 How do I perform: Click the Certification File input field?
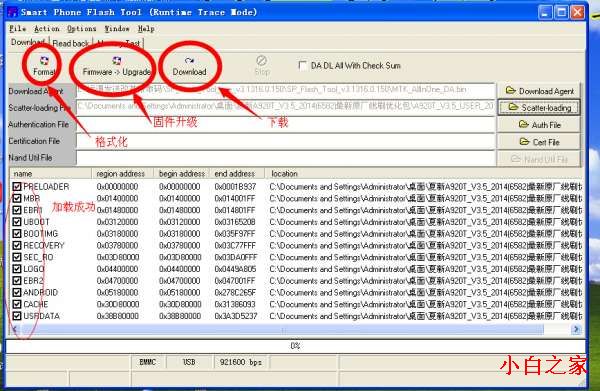point(286,141)
